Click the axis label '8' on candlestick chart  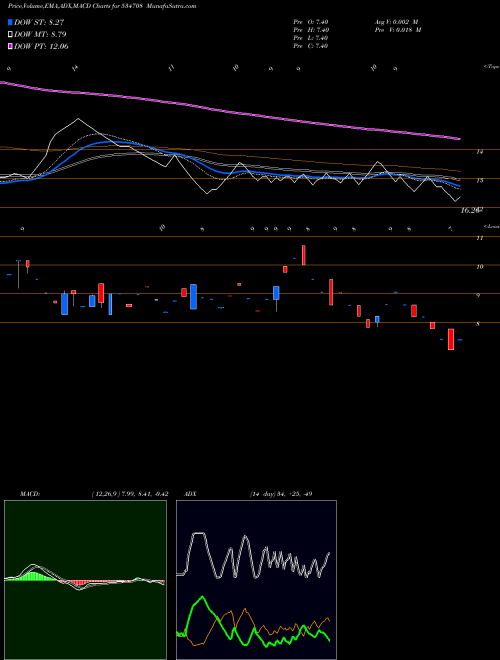478,324
